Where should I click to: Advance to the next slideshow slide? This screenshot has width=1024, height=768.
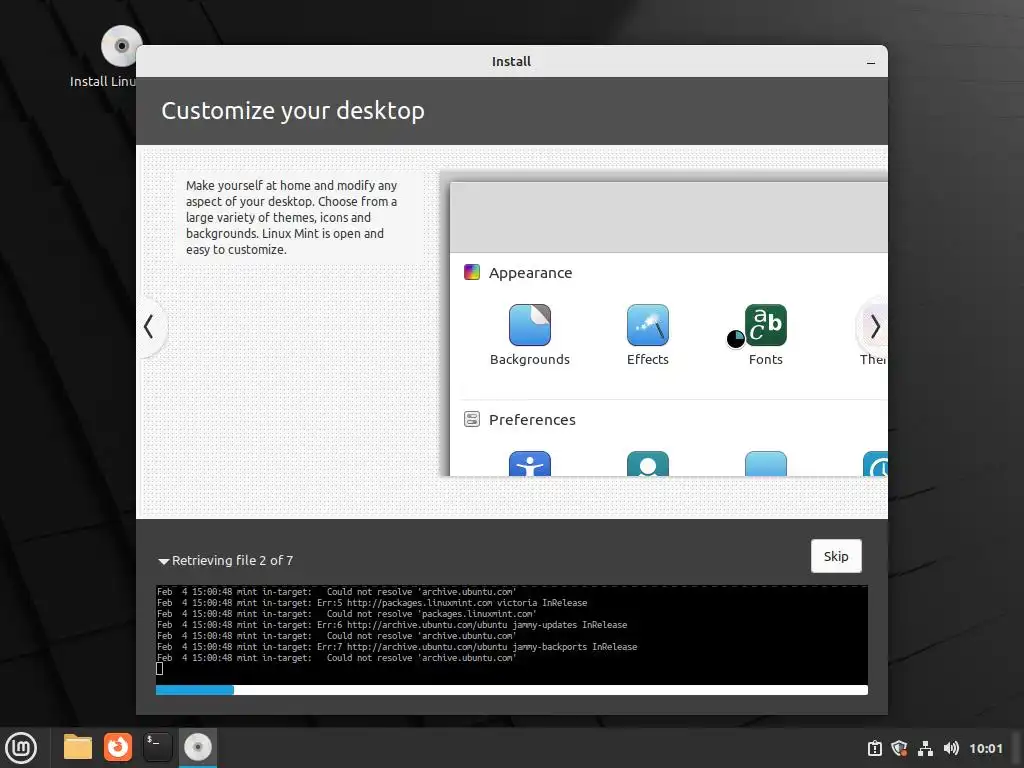click(x=875, y=327)
